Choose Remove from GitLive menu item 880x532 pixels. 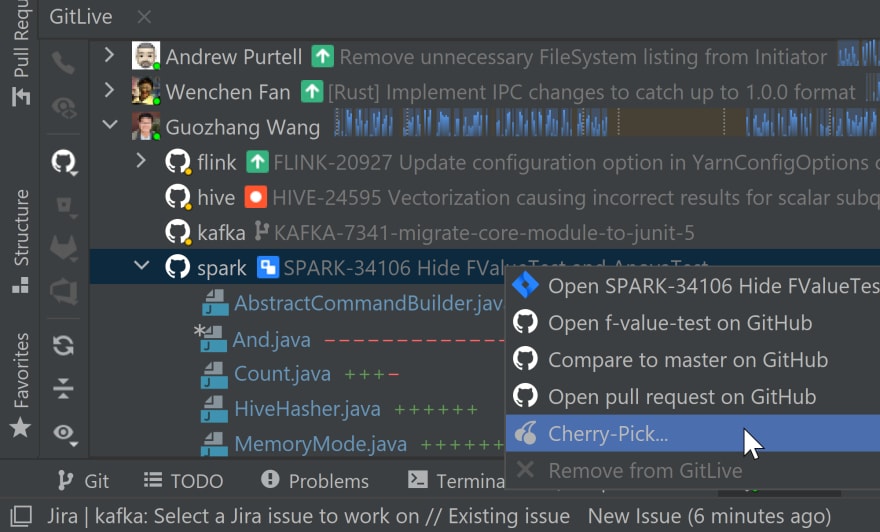[x=693, y=470]
